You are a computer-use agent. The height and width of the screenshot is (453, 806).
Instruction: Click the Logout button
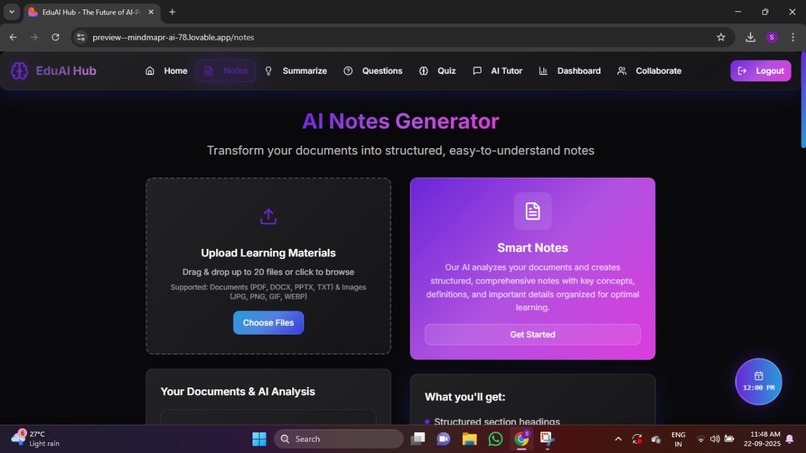click(x=761, y=71)
